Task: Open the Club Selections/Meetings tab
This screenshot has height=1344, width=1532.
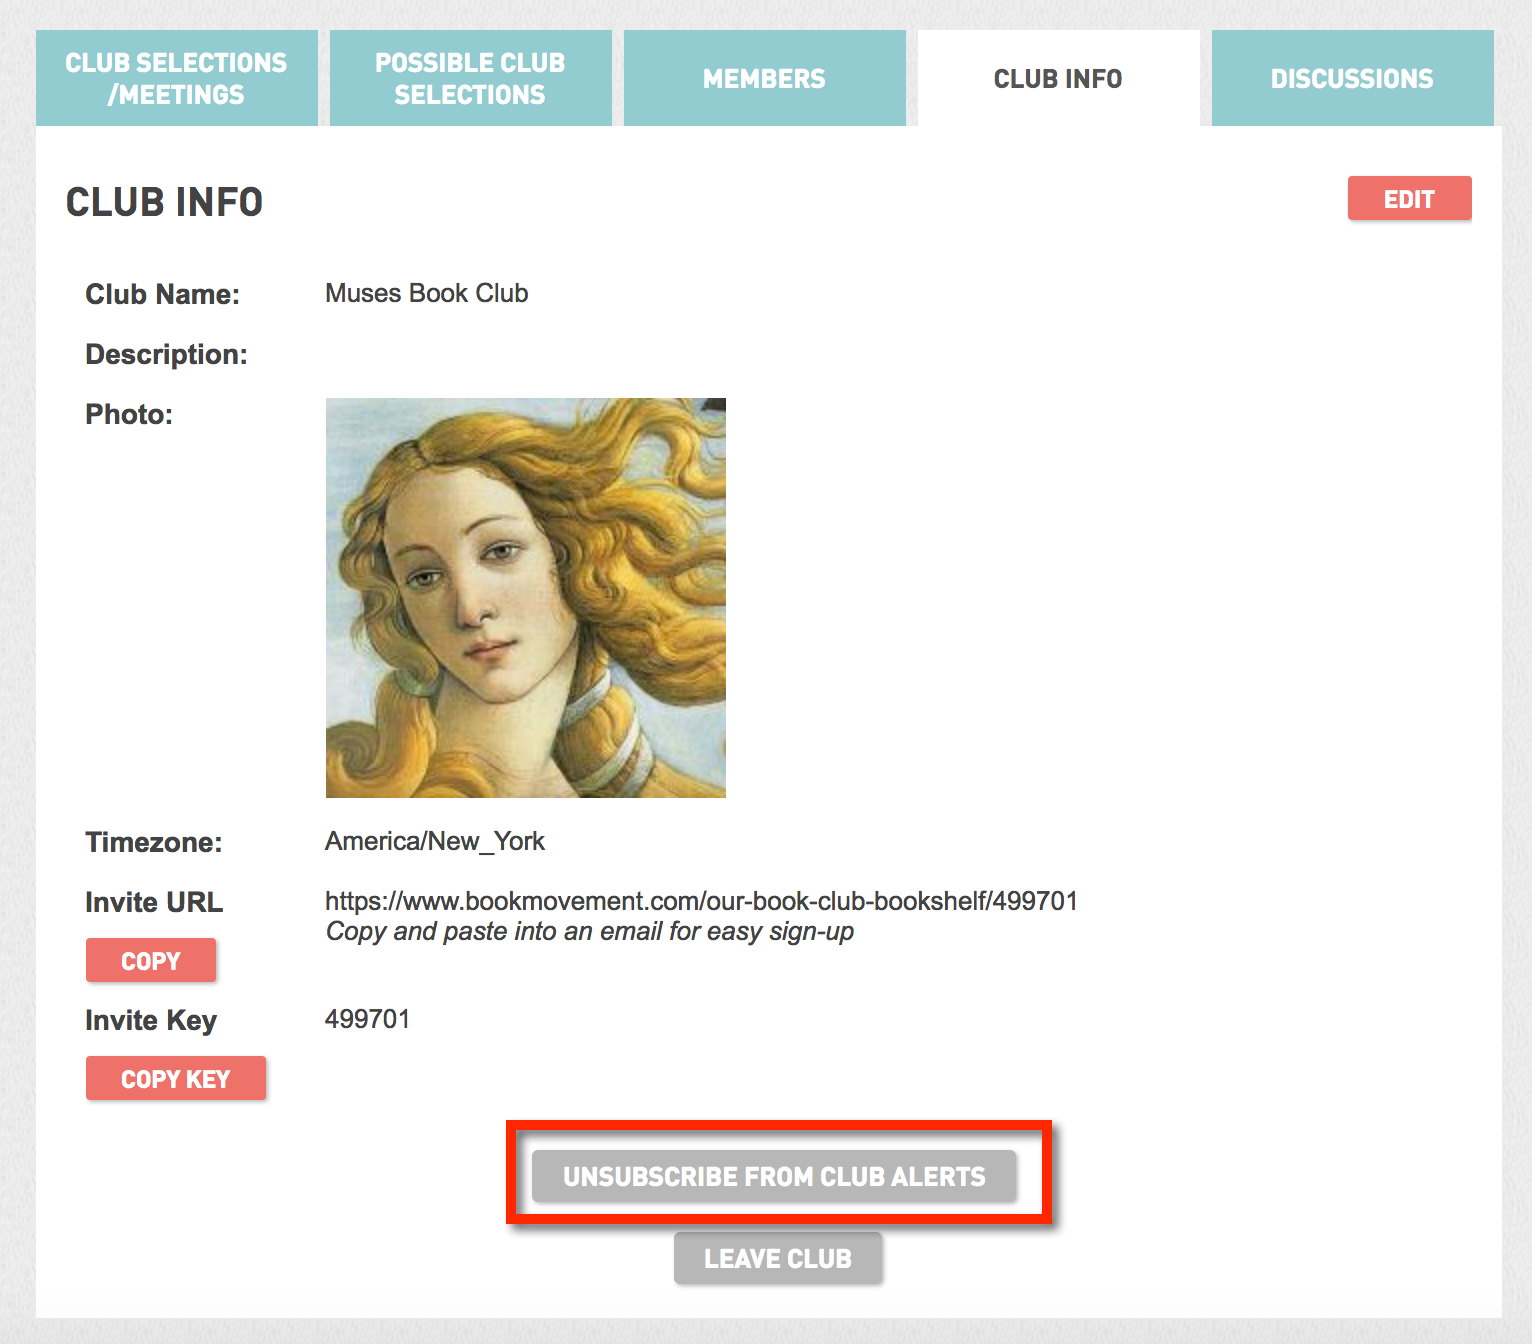Action: 176,78
